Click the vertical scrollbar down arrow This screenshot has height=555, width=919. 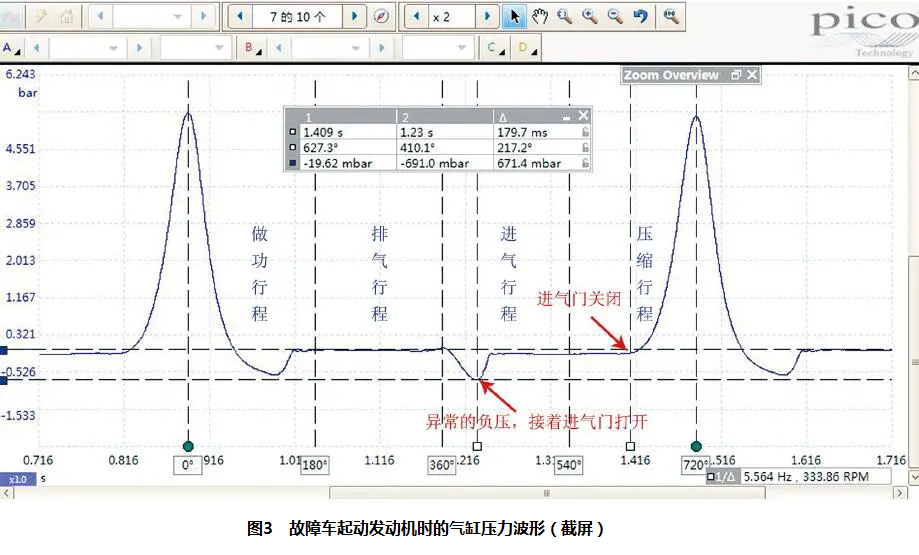click(913, 478)
